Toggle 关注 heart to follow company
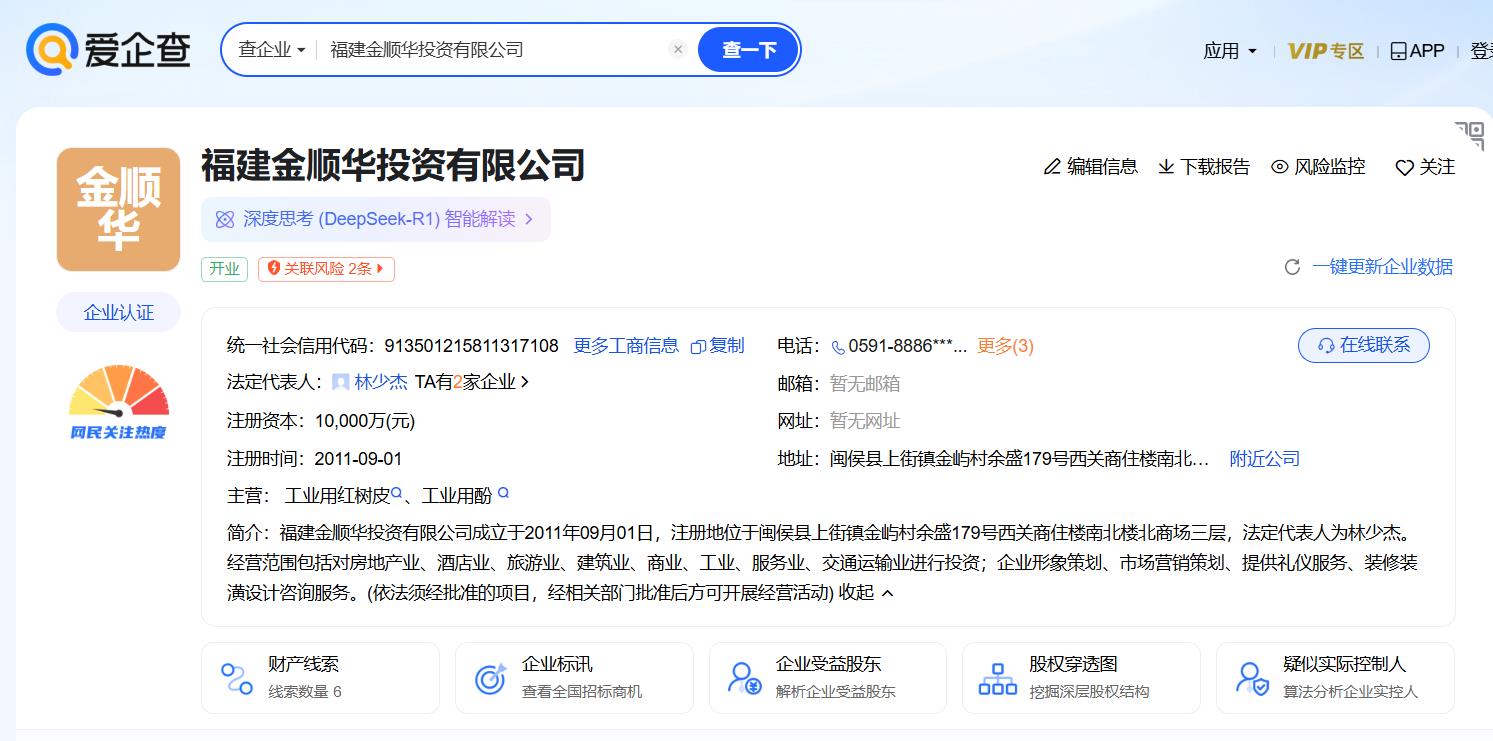1493x741 pixels. (x=1425, y=167)
